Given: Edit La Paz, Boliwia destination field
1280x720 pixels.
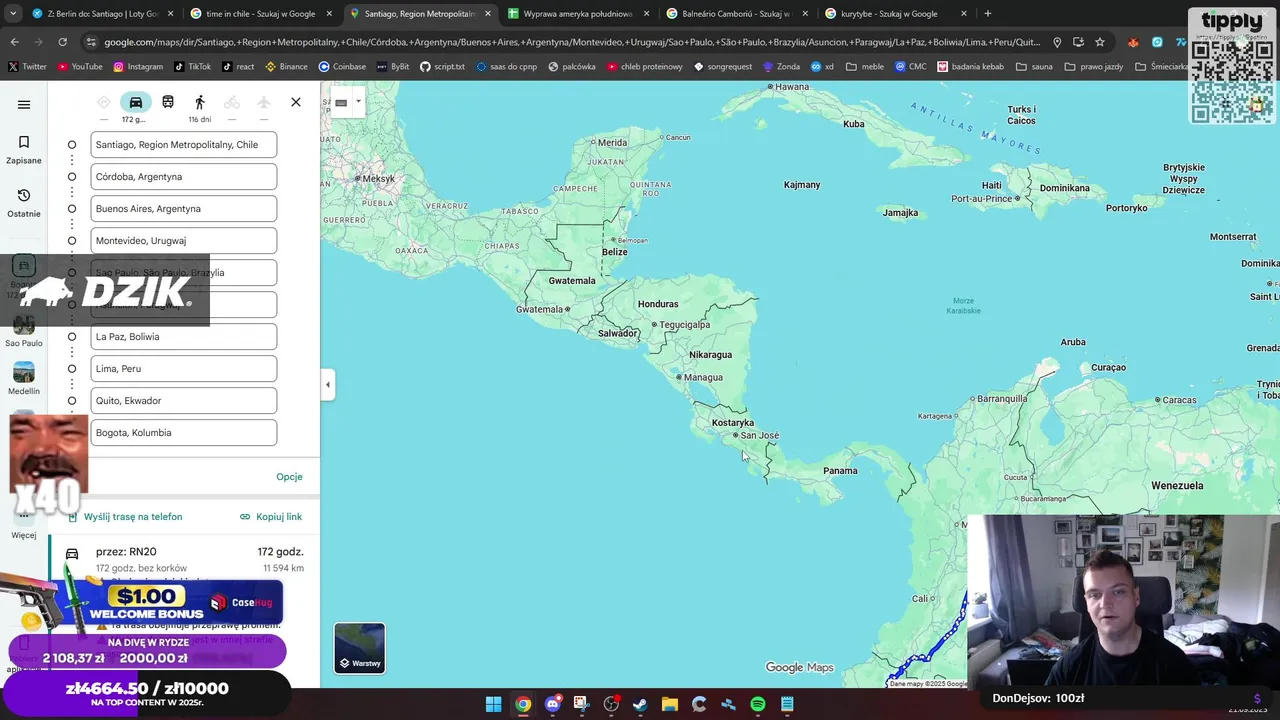Looking at the screenshot, I should pyautogui.click(x=184, y=337).
